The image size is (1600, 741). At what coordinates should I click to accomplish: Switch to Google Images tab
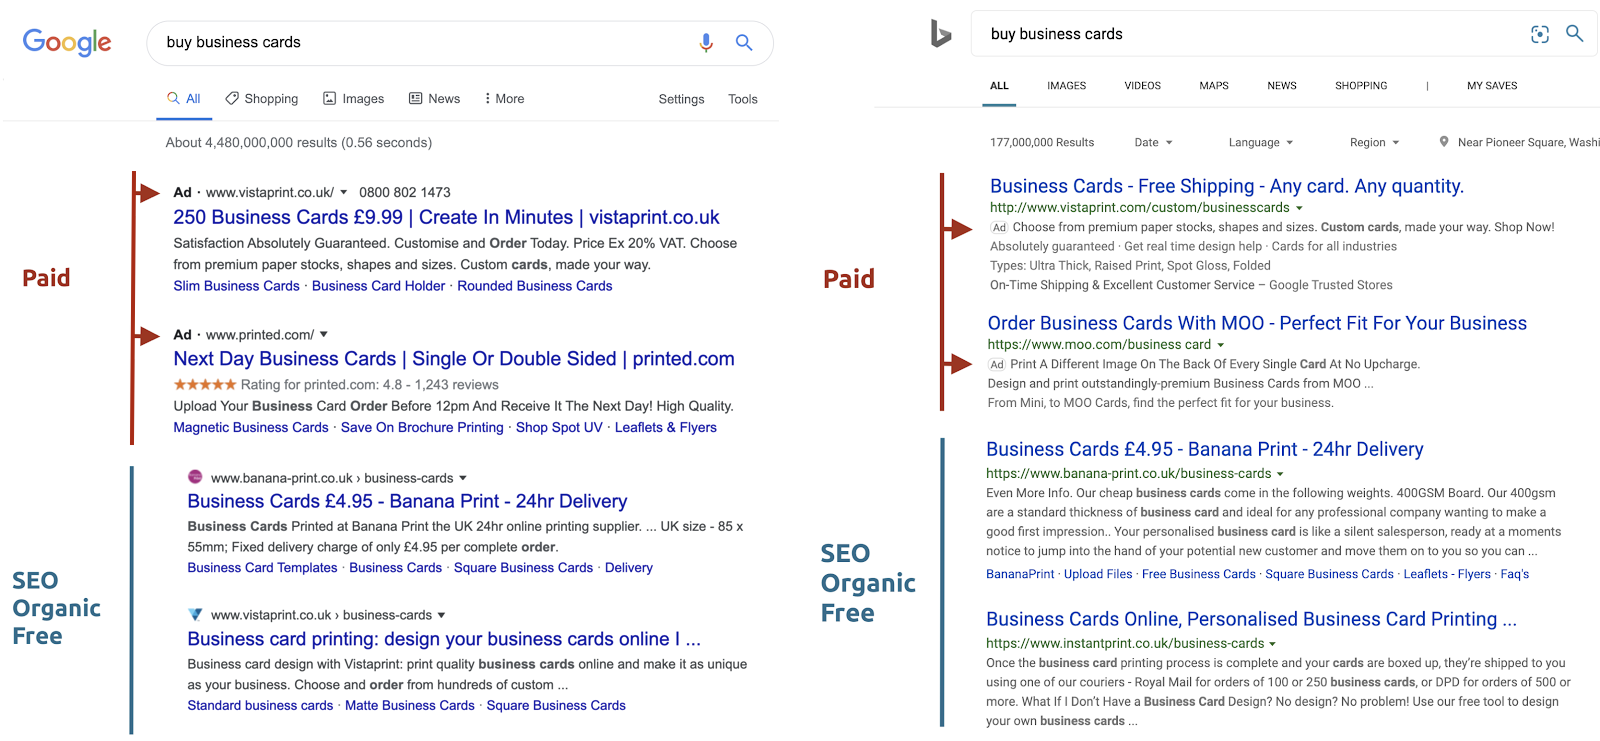coord(353,99)
